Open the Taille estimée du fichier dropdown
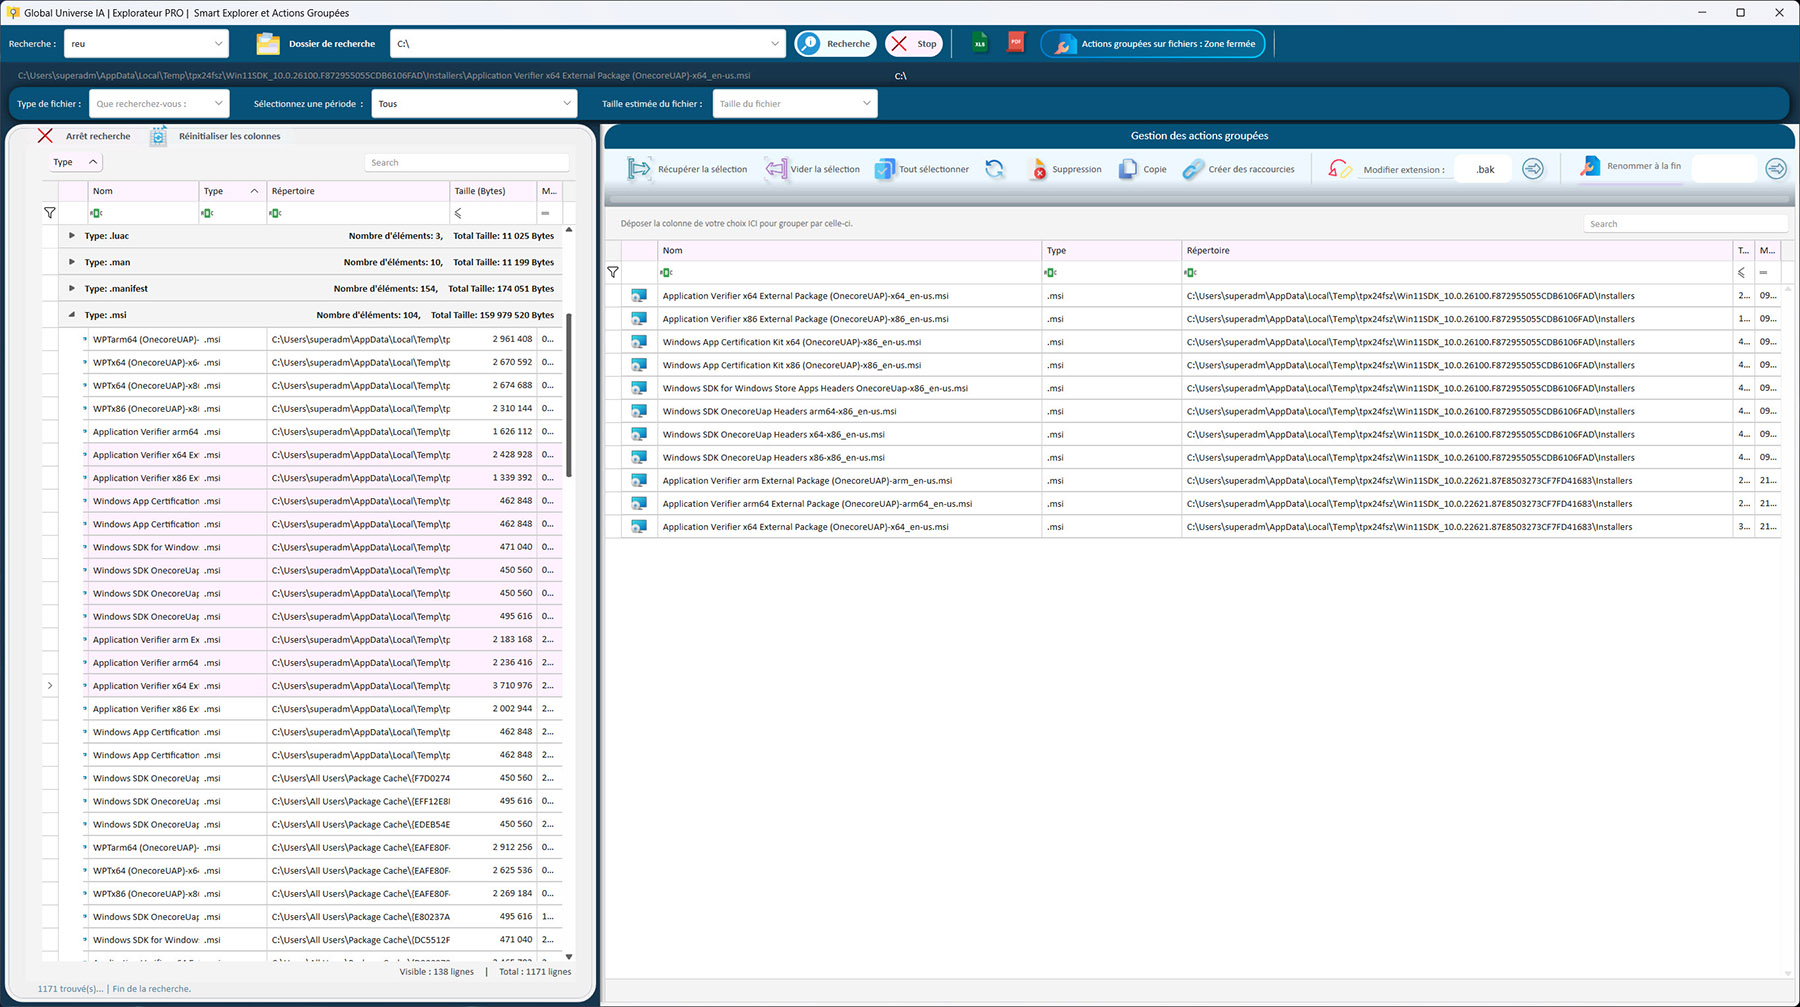 coord(794,104)
